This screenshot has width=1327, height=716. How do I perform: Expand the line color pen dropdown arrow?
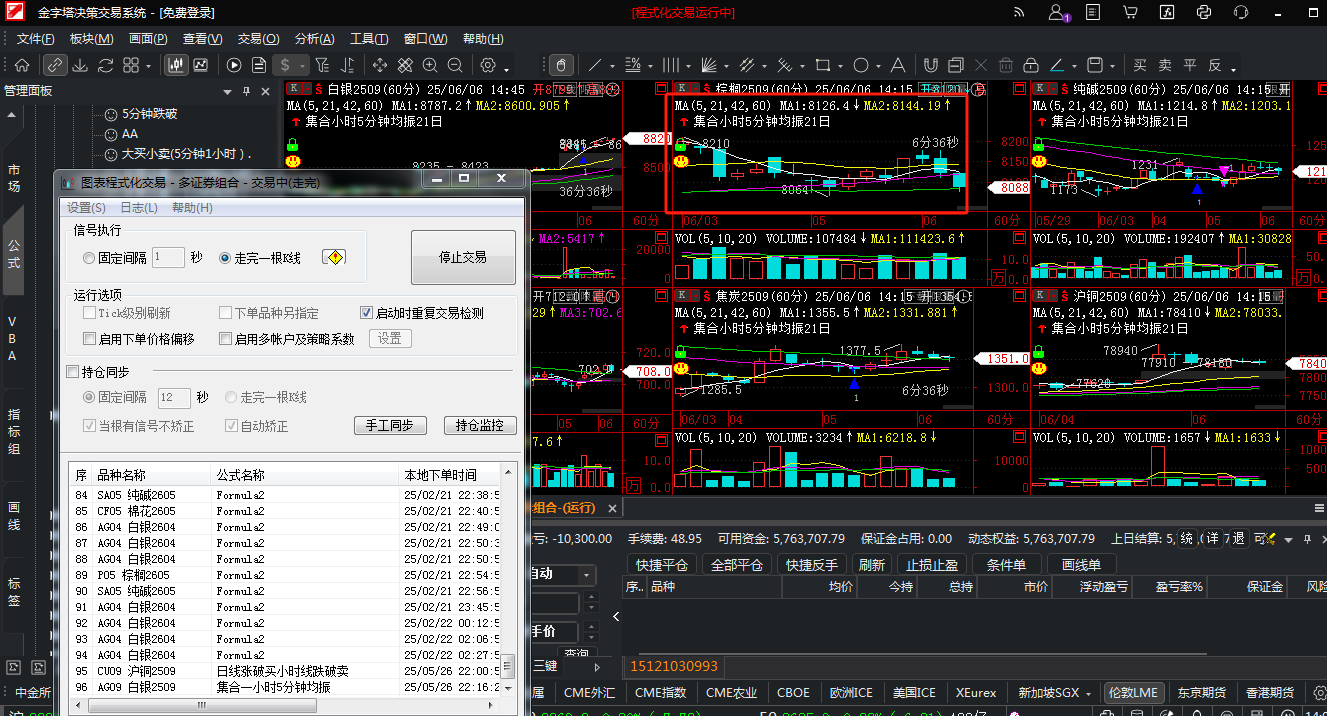pos(1073,68)
